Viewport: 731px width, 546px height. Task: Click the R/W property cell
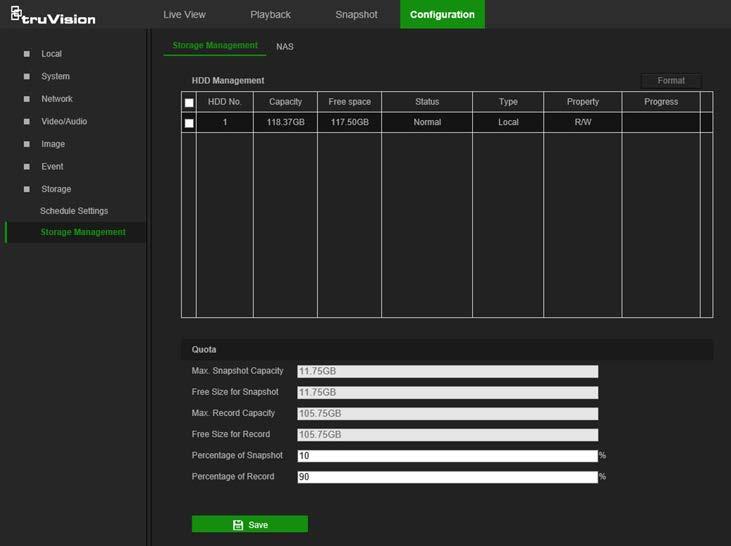(583, 122)
